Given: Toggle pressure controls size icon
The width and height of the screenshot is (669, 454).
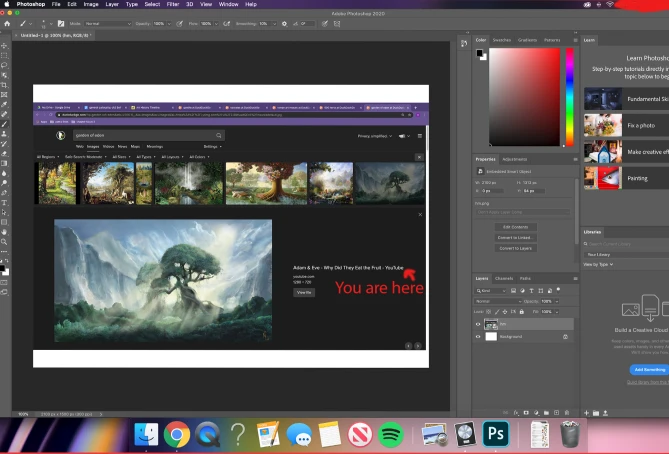Looking at the screenshot, I should pos(325,24).
